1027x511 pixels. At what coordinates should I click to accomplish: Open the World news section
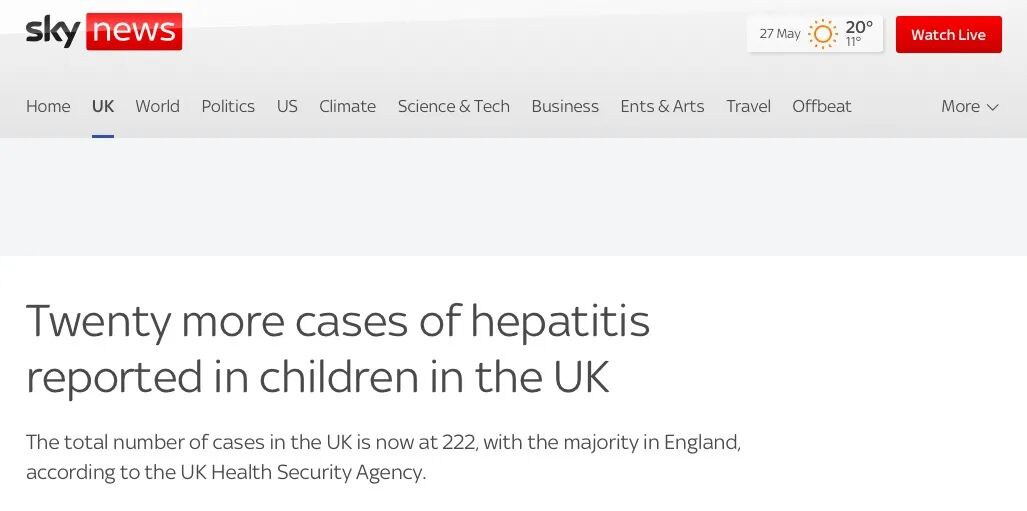157,106
